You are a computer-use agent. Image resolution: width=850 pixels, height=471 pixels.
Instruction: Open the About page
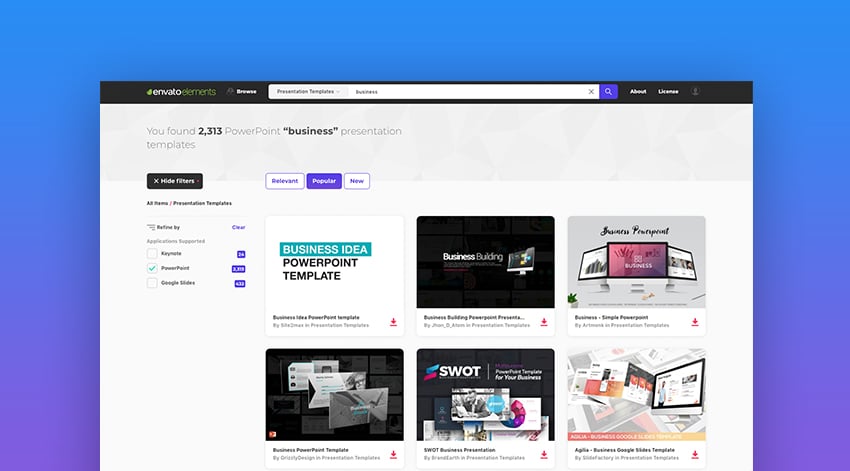coord(638,92)
